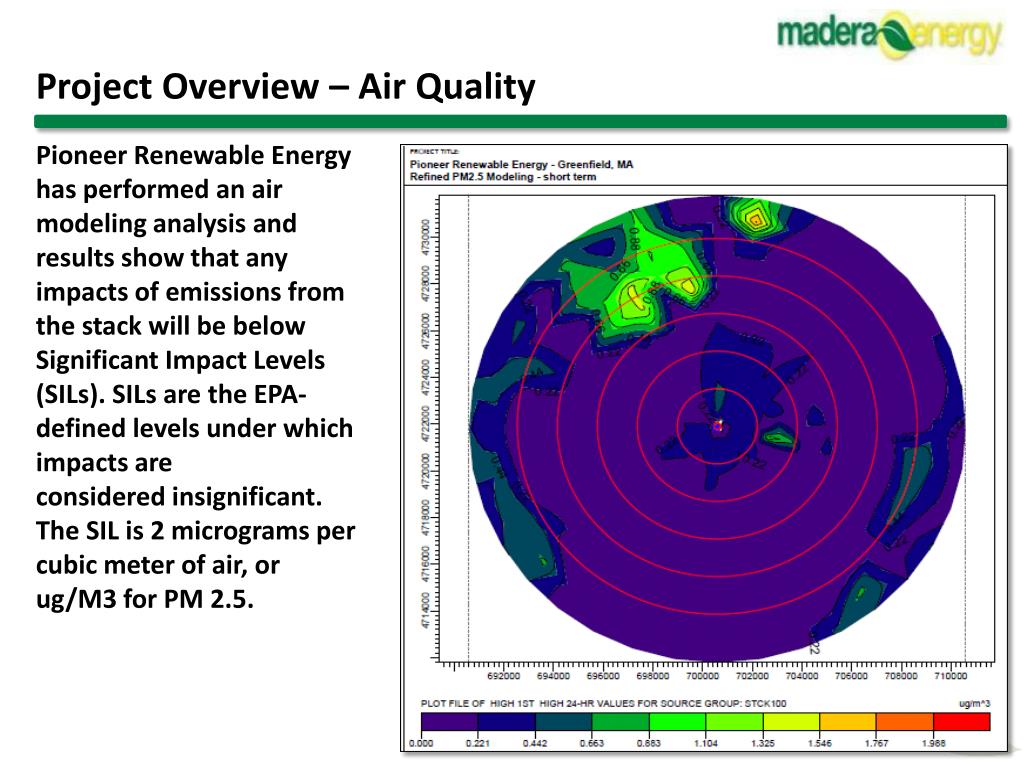The height and width of the screenshot is (768, 1024).
Task: Click y-axis label 4730000
Action: 426,236
